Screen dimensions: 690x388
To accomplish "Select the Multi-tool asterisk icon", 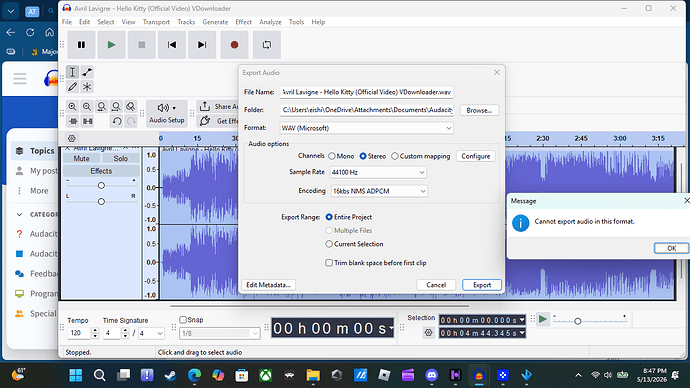I will point(87,87).
